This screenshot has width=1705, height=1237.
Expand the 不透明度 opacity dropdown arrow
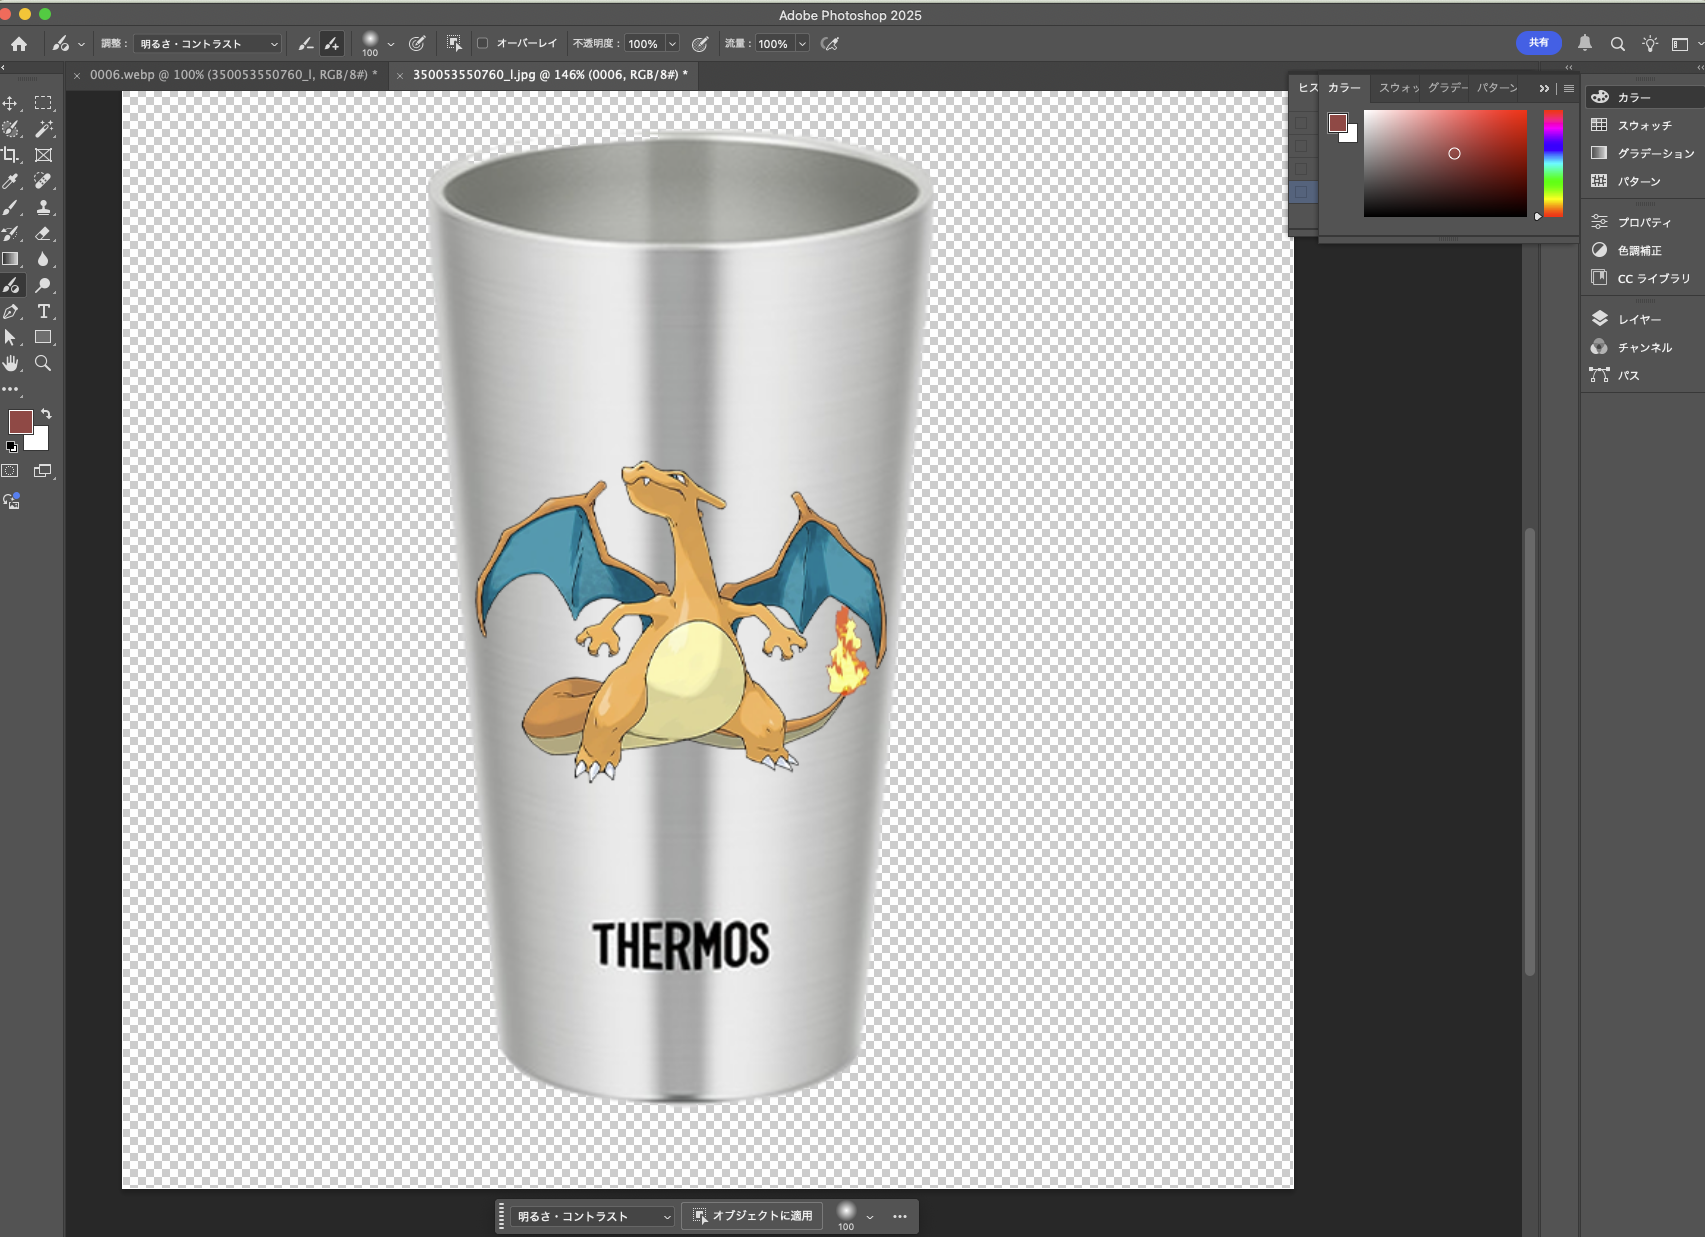673,44
